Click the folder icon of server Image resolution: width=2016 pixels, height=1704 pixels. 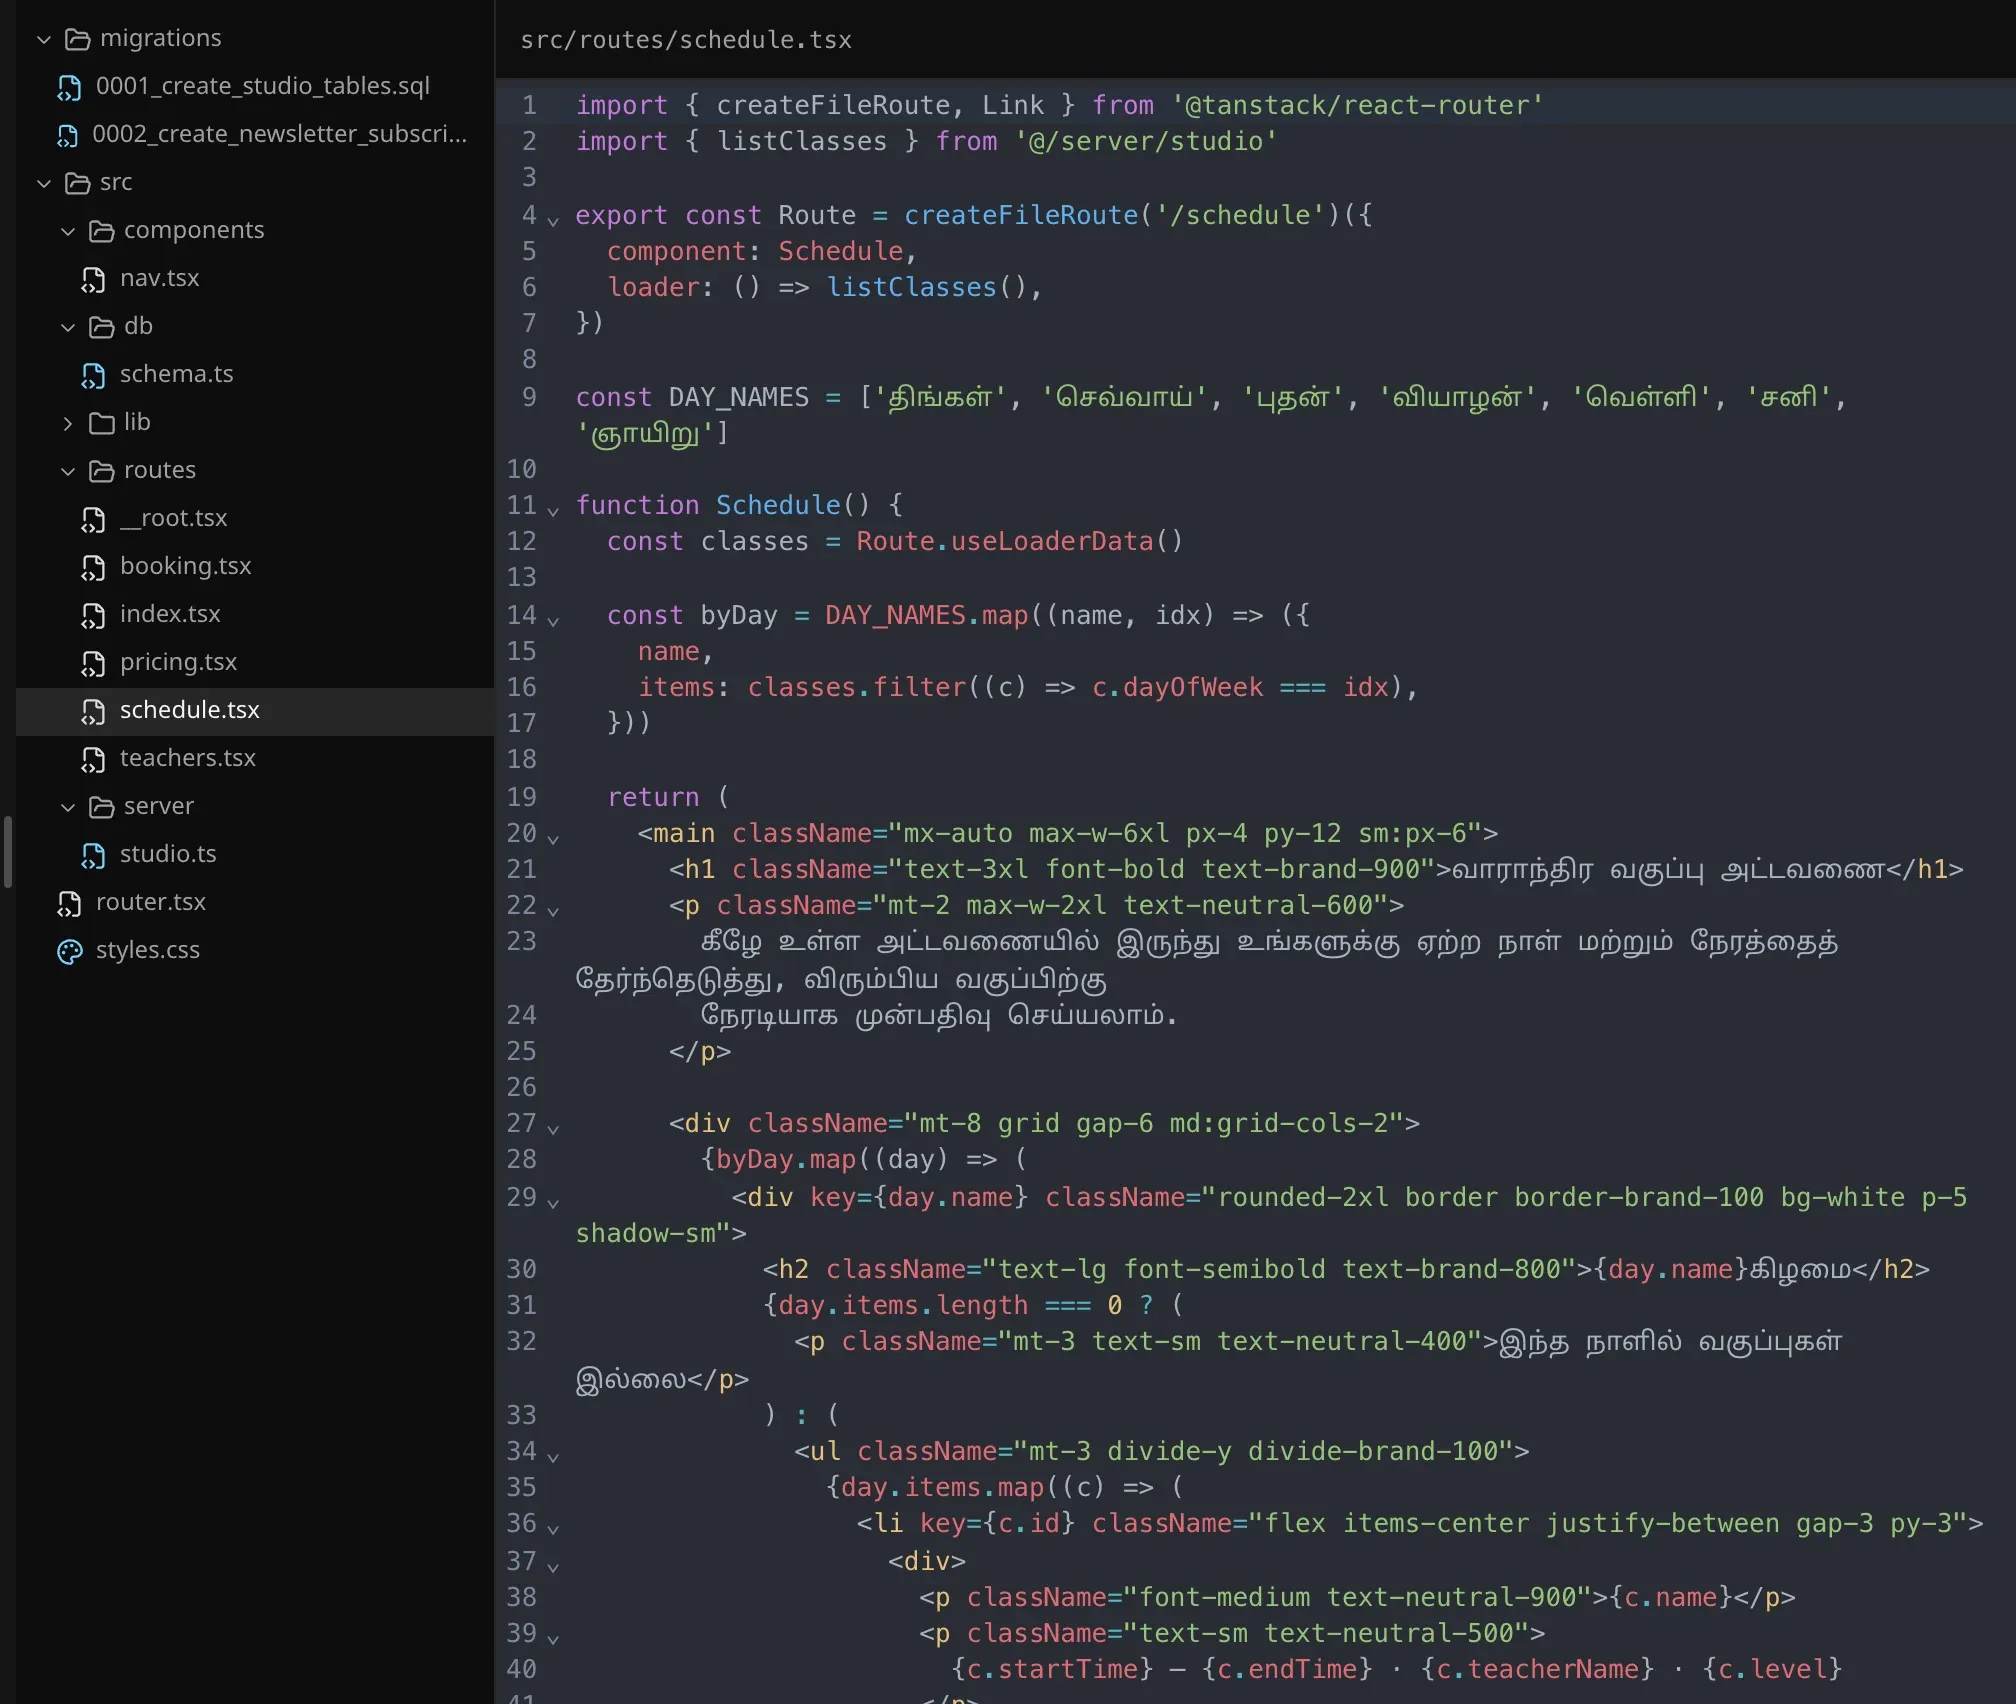[x=101, y=807]
